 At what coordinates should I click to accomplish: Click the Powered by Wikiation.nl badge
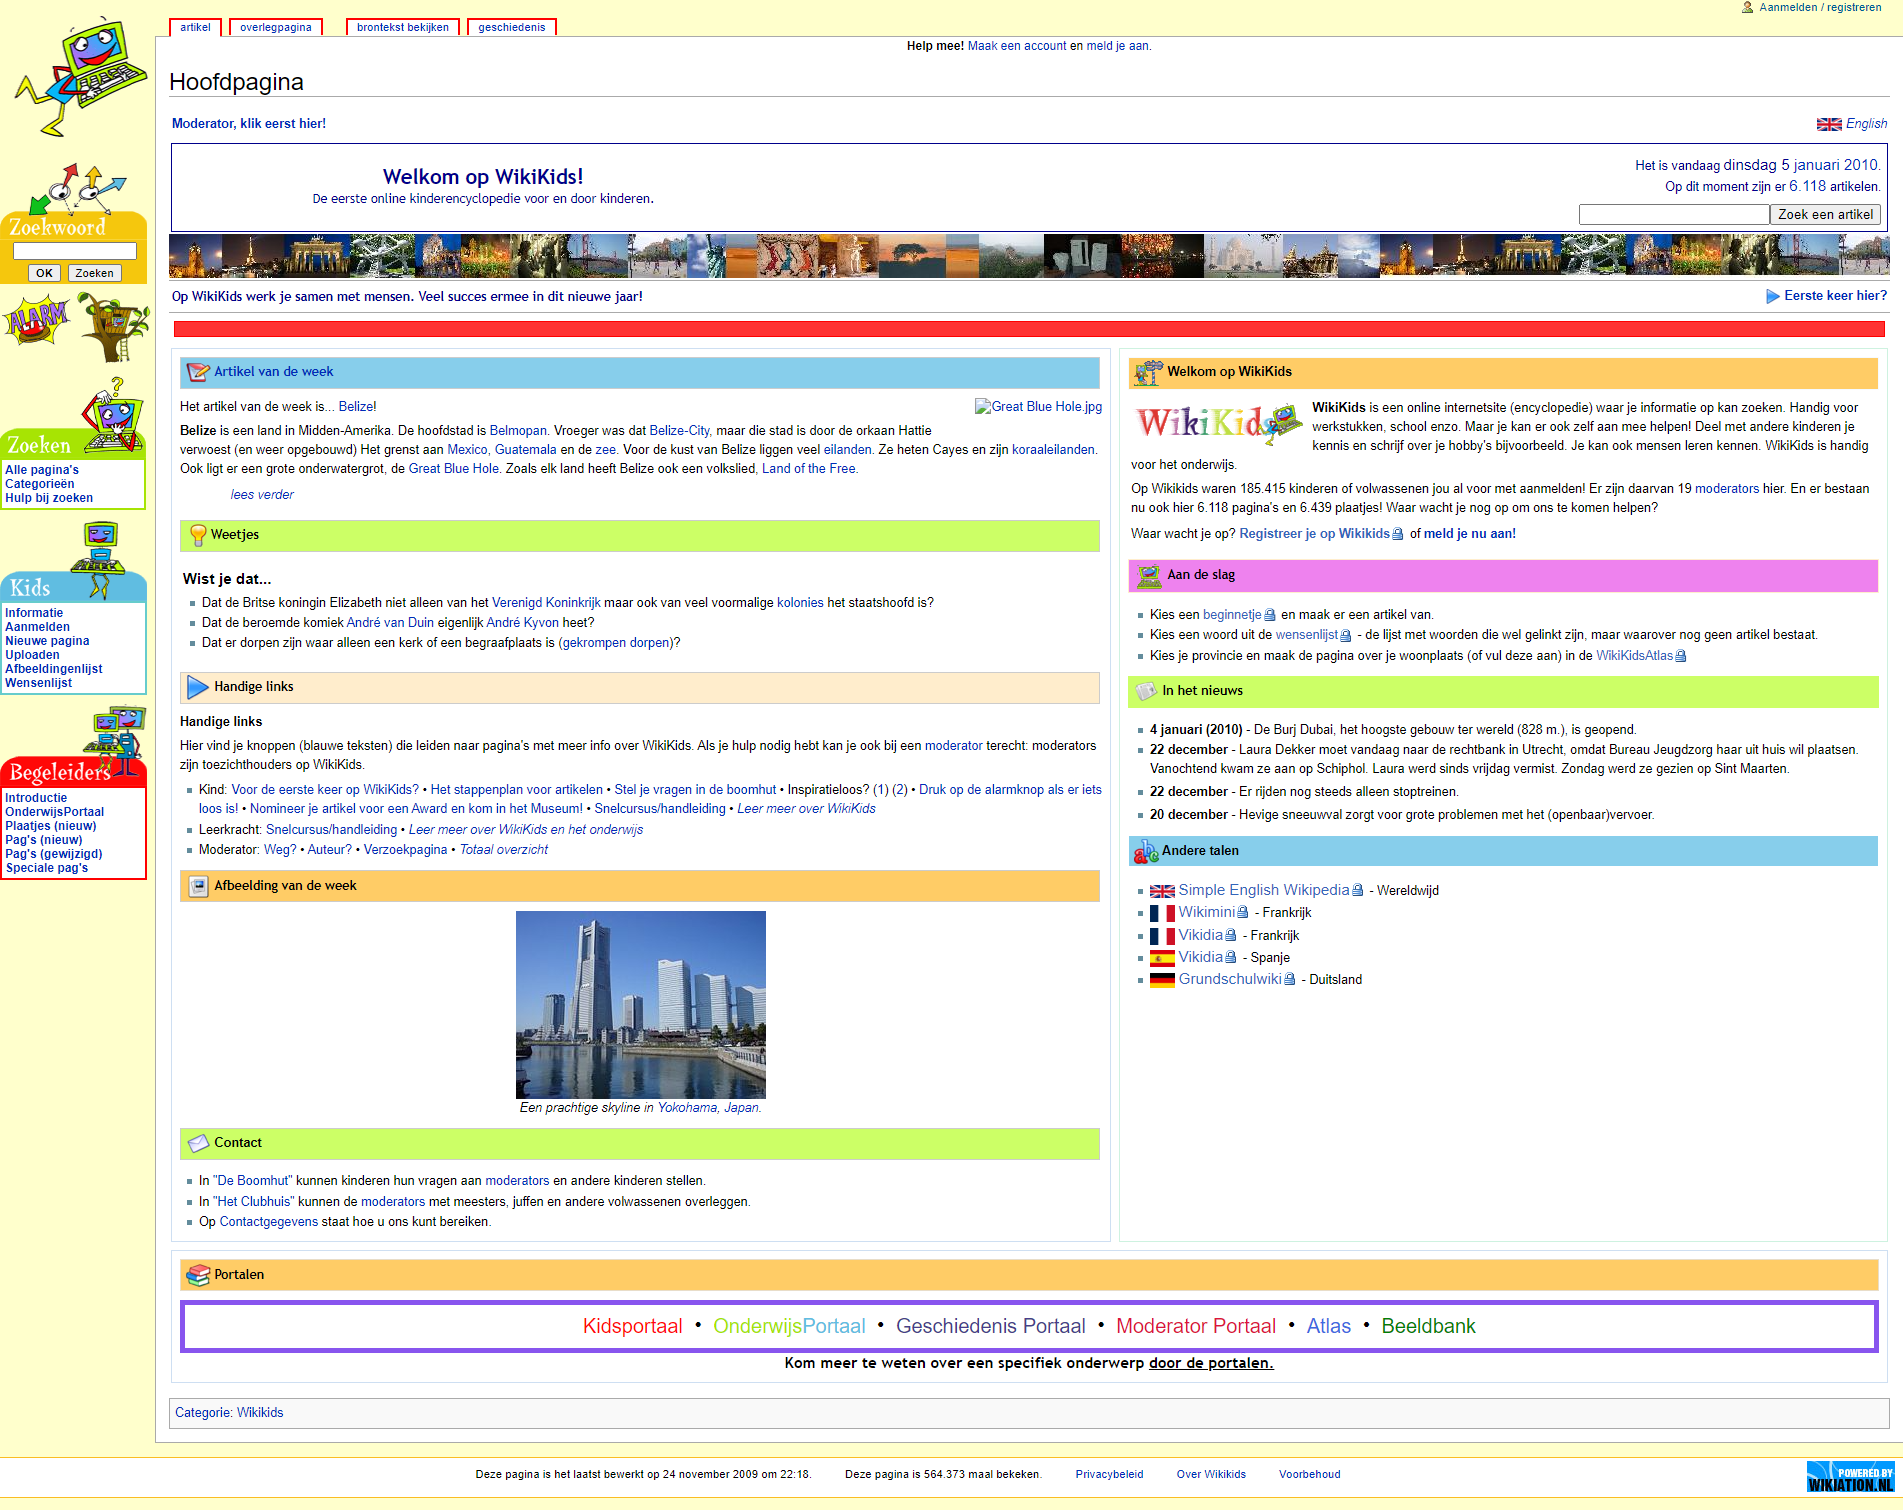[1850, 1477]
